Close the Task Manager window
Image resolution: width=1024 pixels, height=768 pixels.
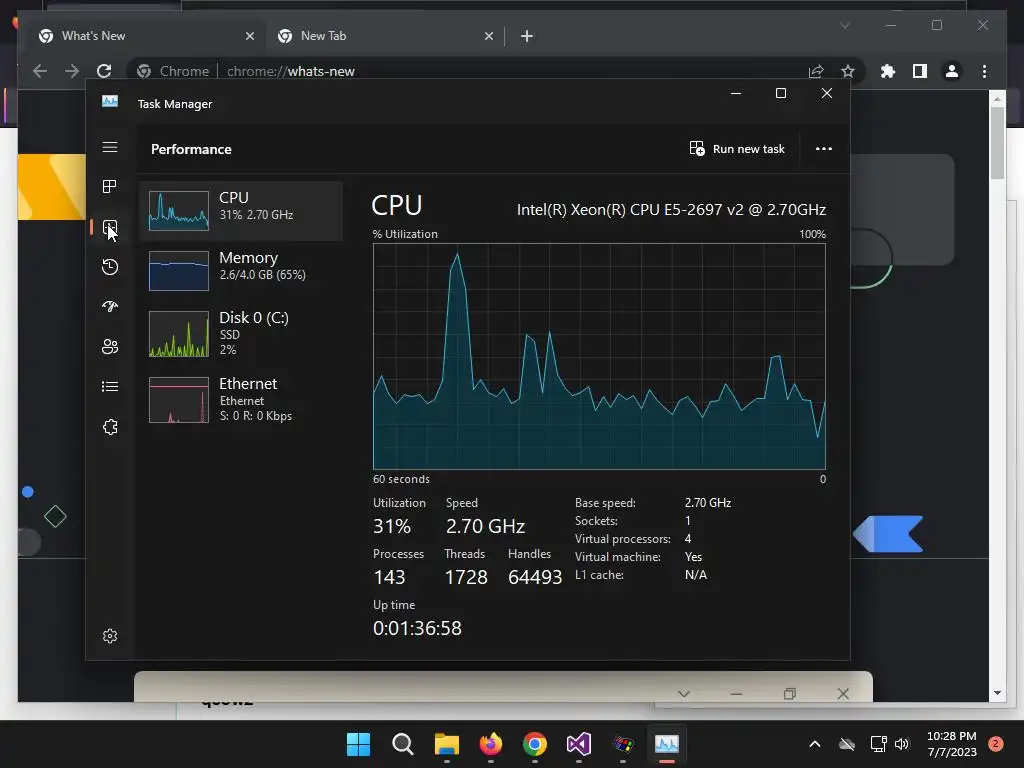pyautogui.click(x=827, y=93)
